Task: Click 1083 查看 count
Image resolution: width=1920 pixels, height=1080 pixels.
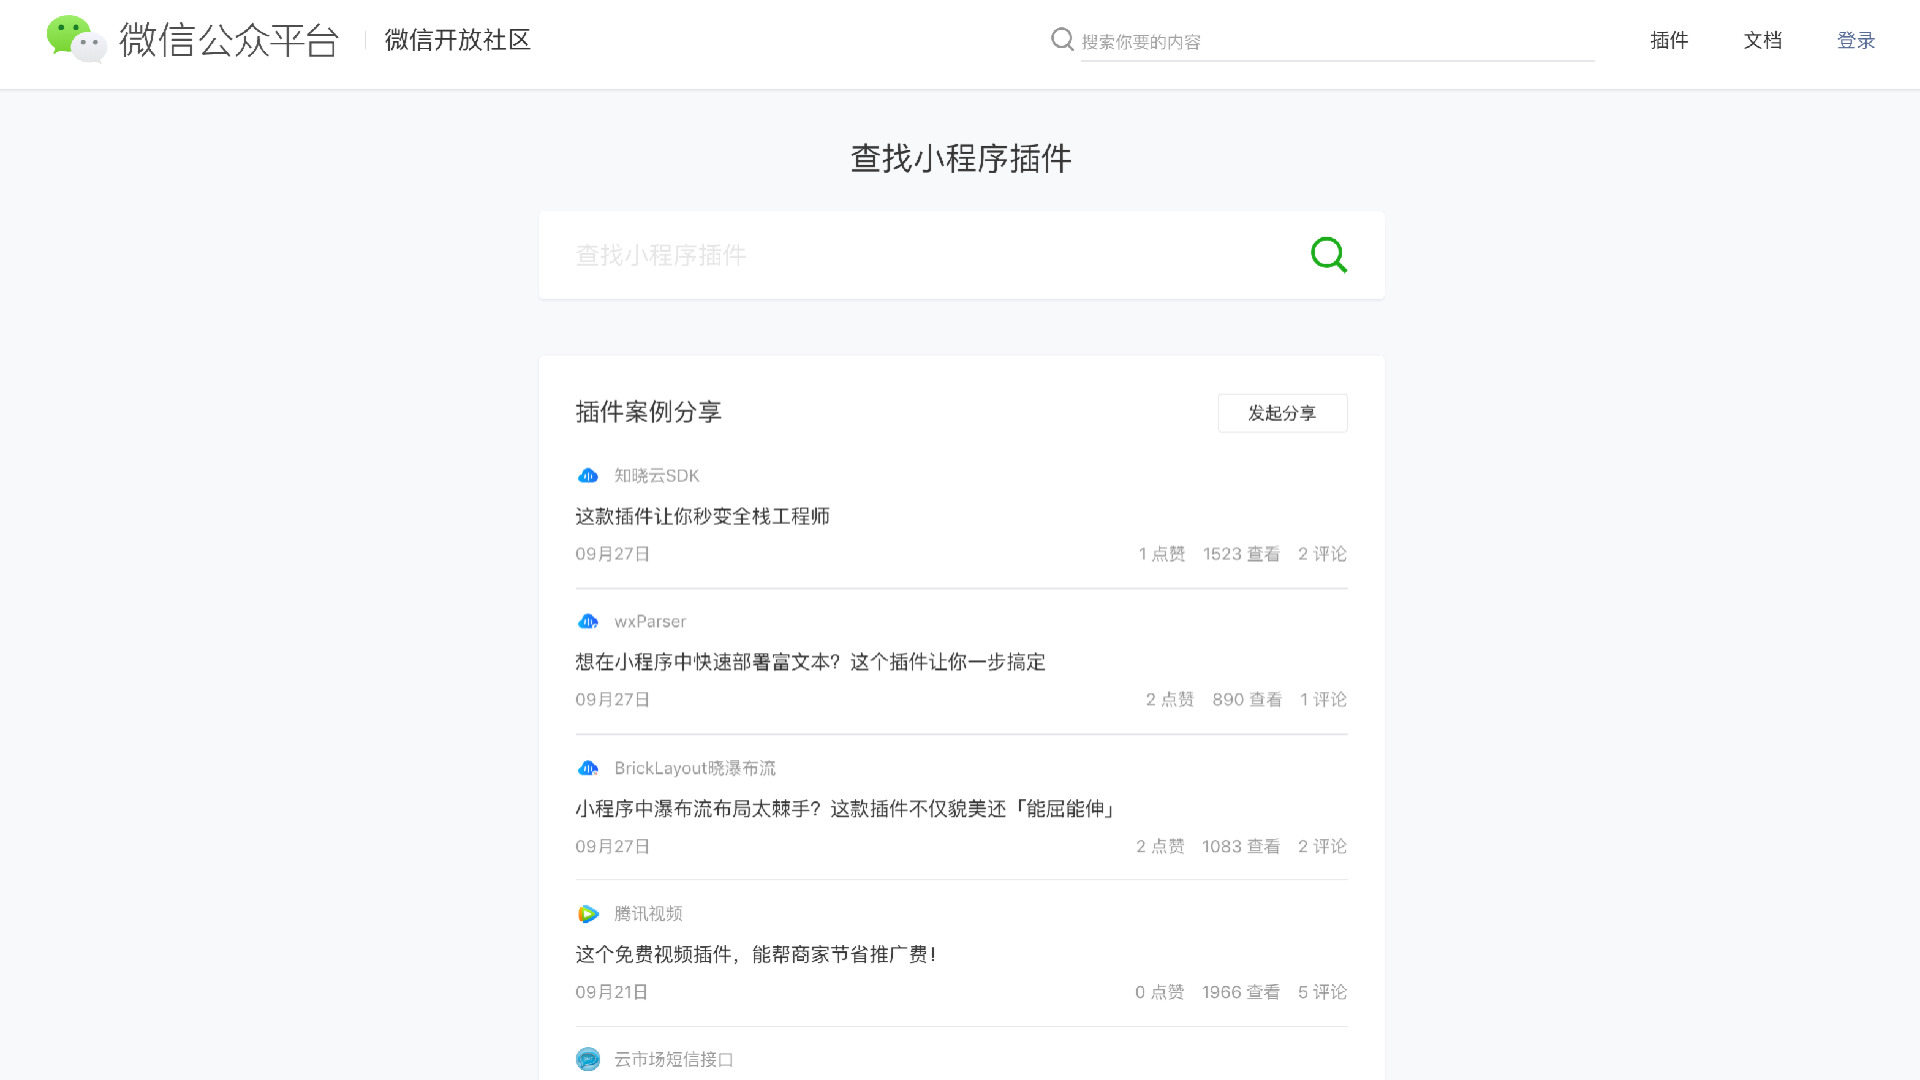Action: pyautogui.click(x=1241, y=847)
